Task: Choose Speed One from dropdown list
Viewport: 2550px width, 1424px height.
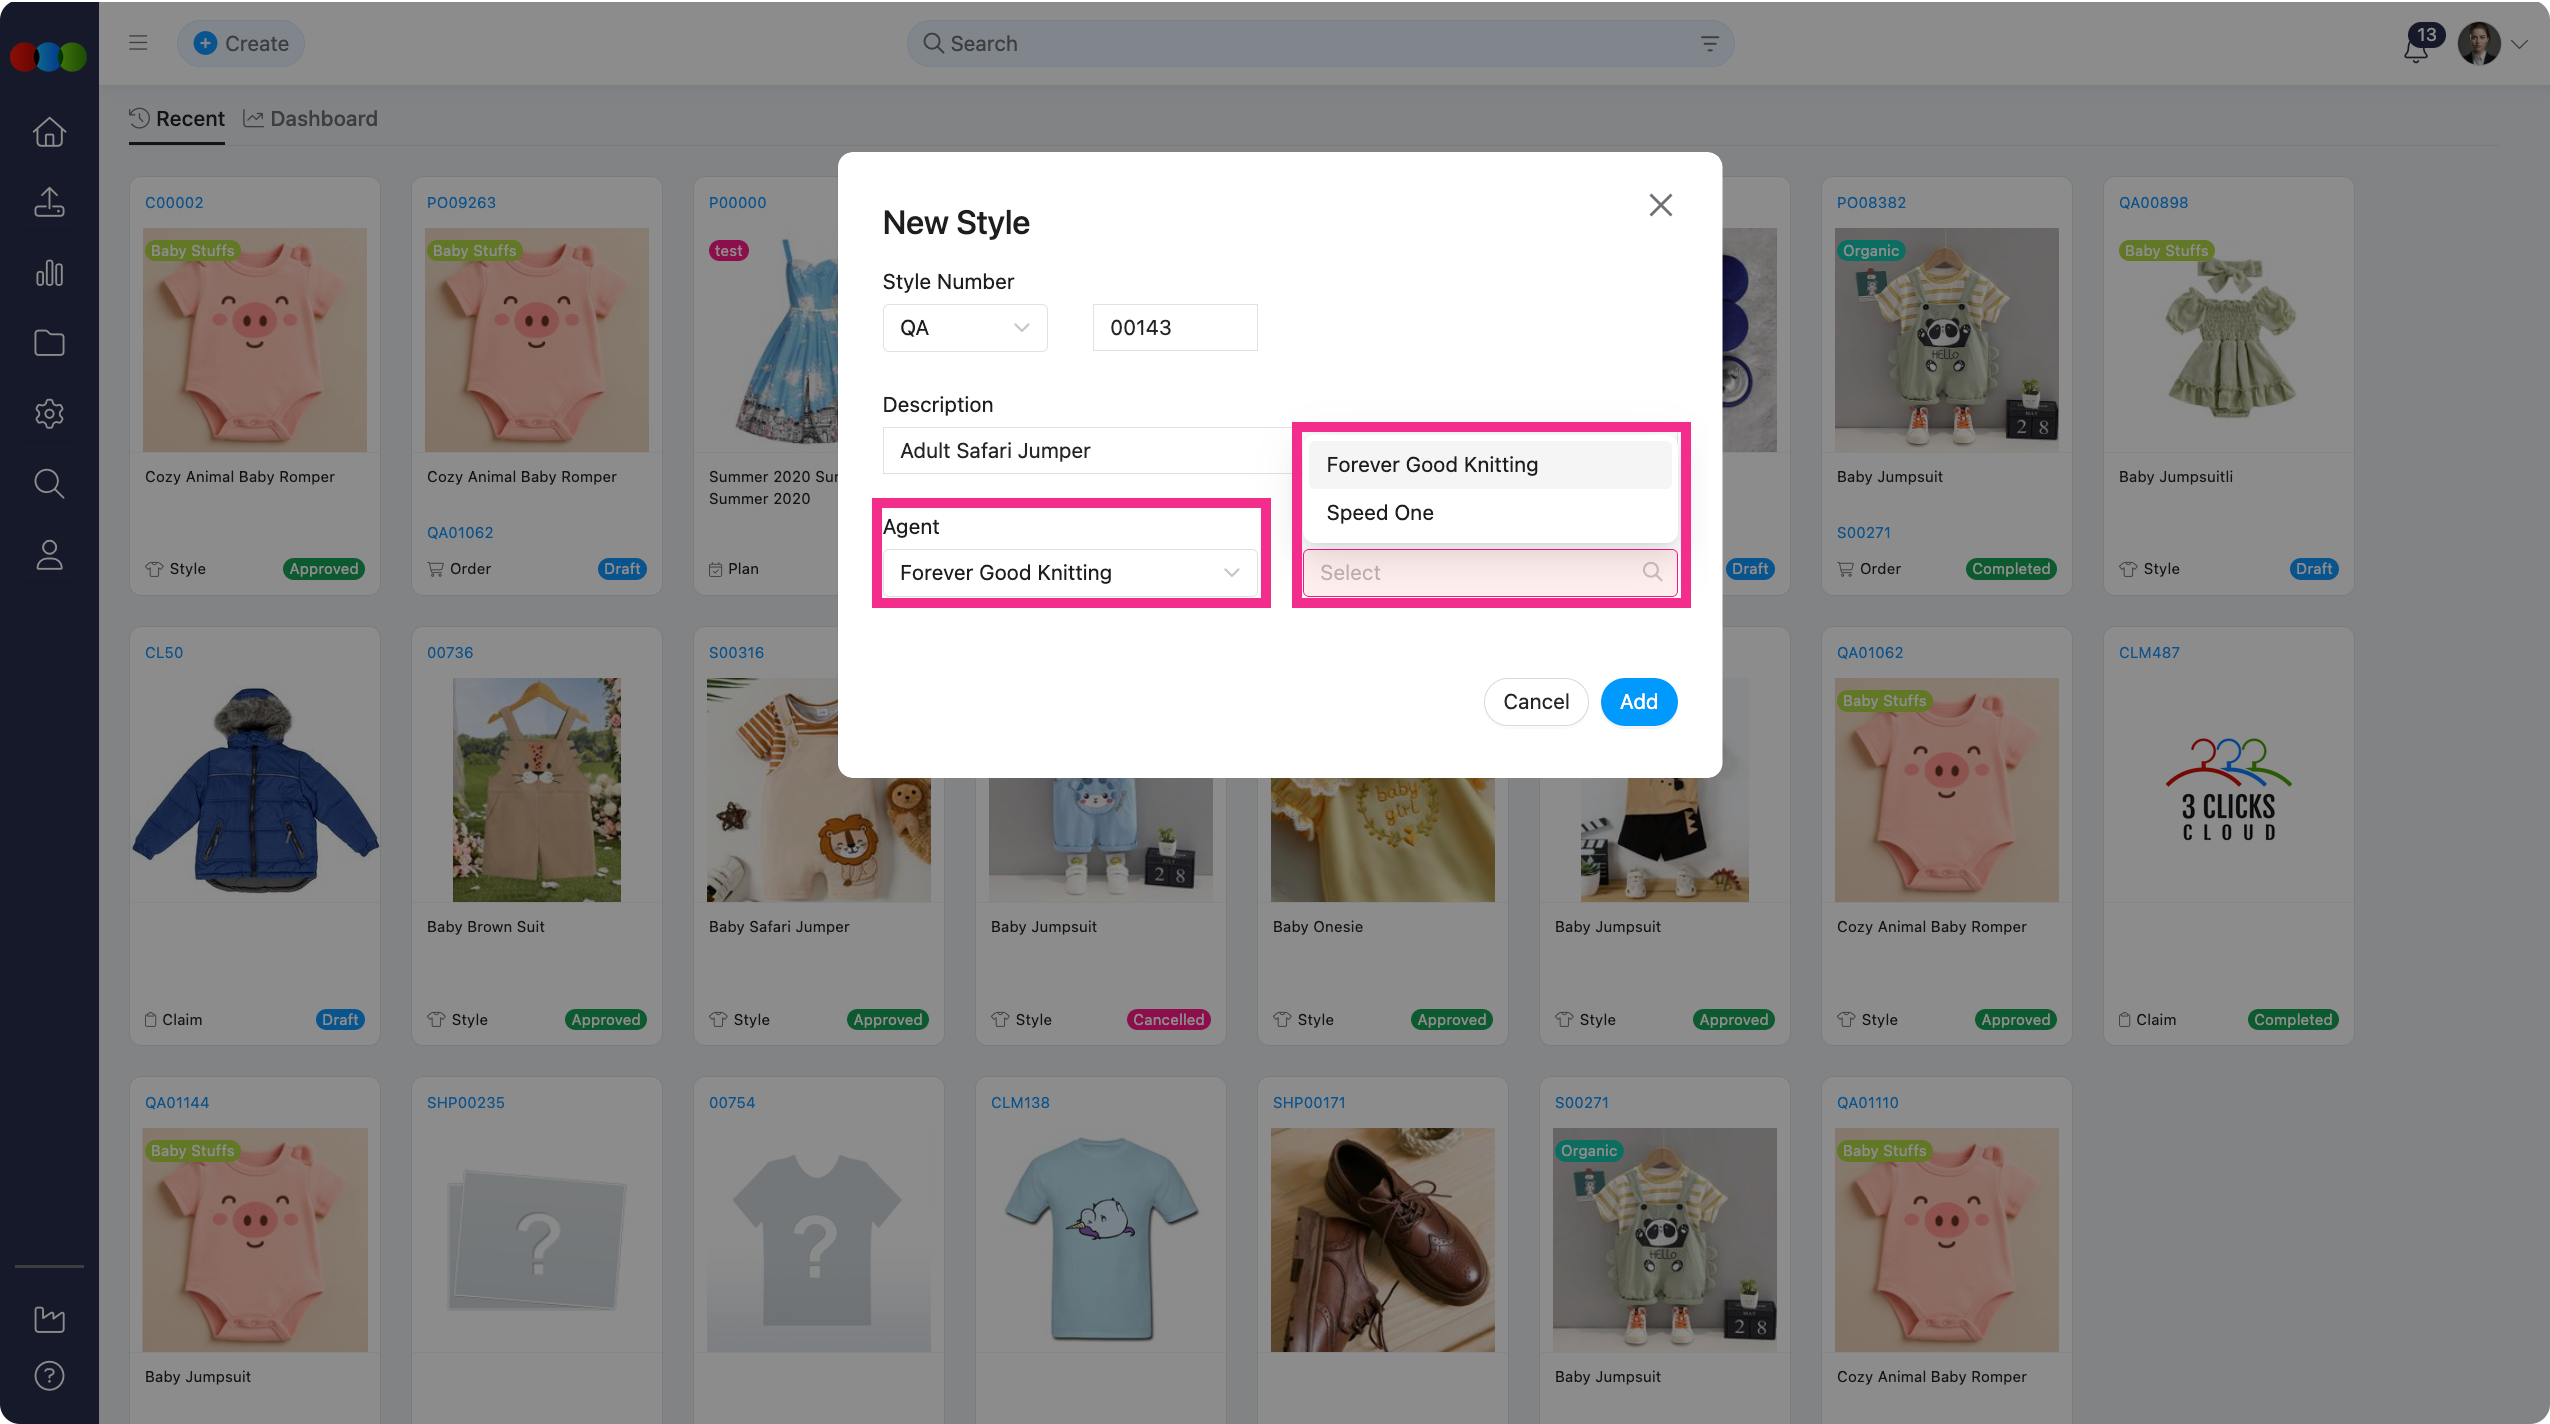Action: click(1380, 513)
